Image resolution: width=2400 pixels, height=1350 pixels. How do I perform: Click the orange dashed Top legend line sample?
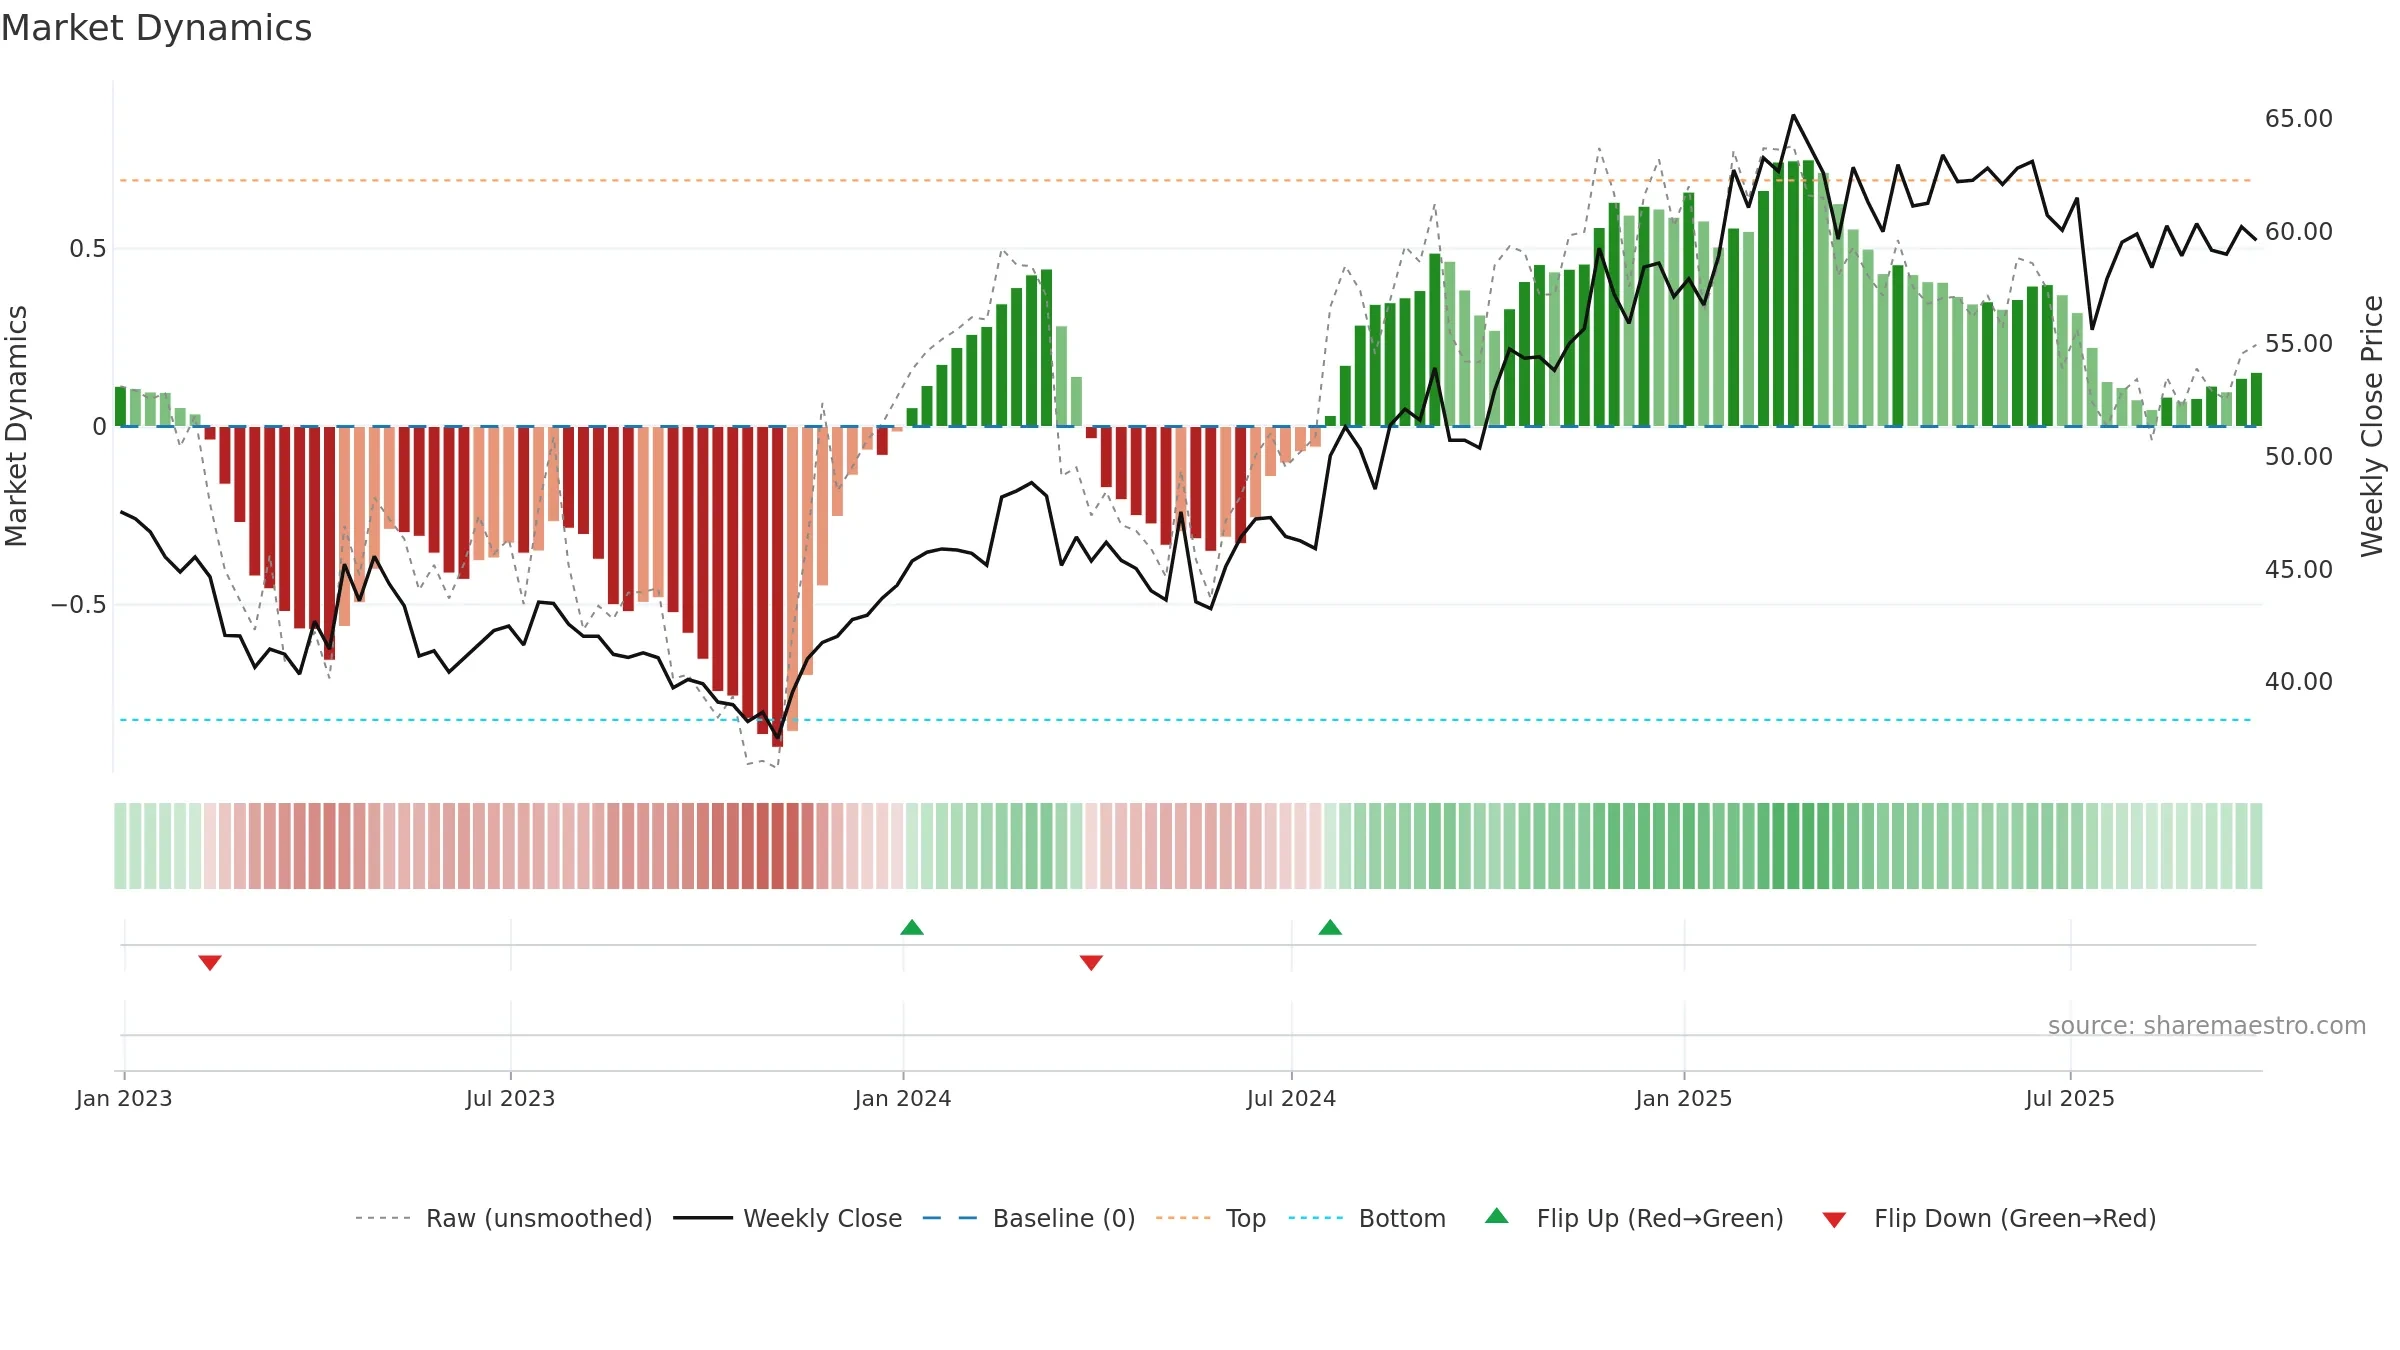(1183, 1218)
